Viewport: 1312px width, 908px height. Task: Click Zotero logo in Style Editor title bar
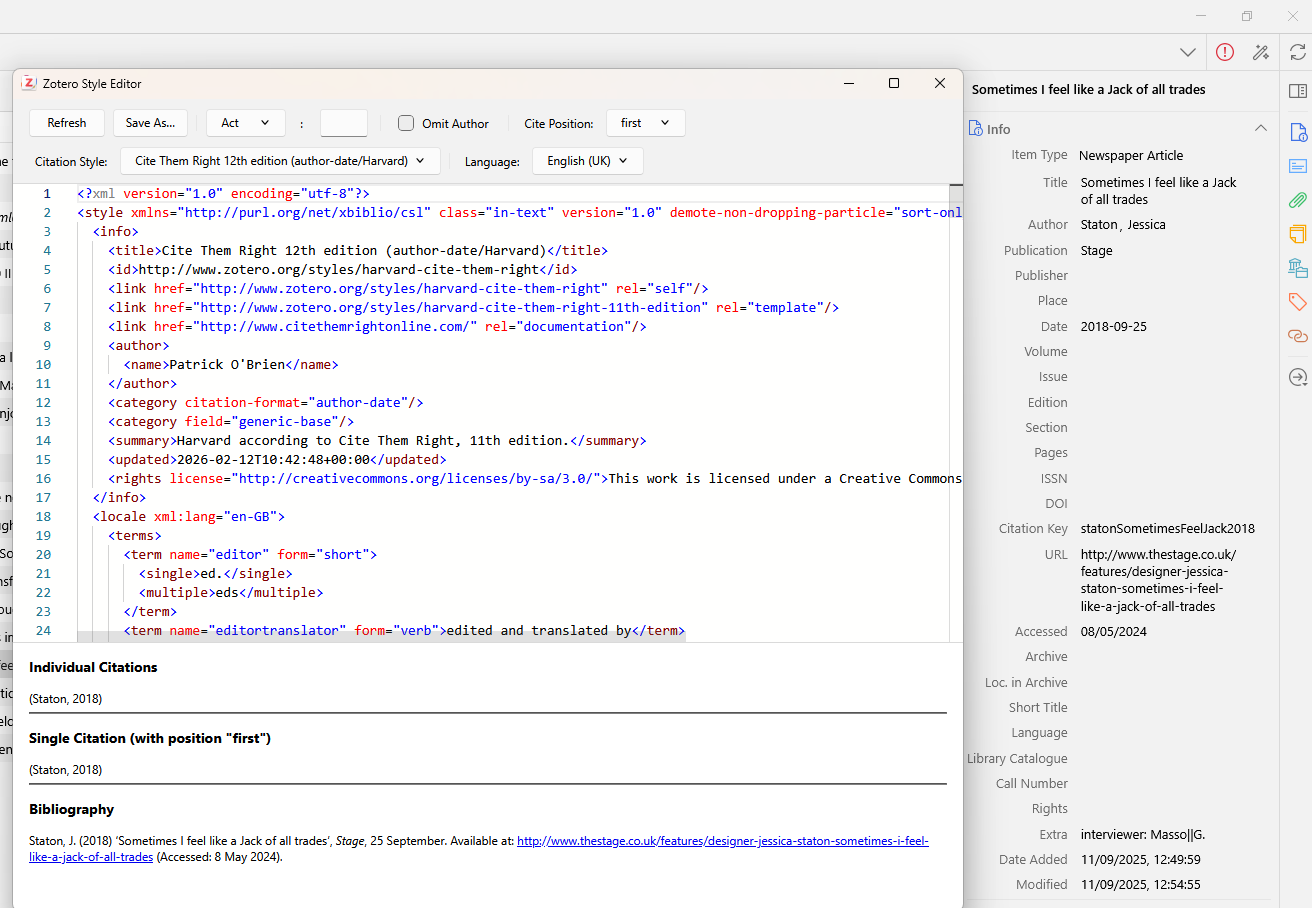point(29,84)
